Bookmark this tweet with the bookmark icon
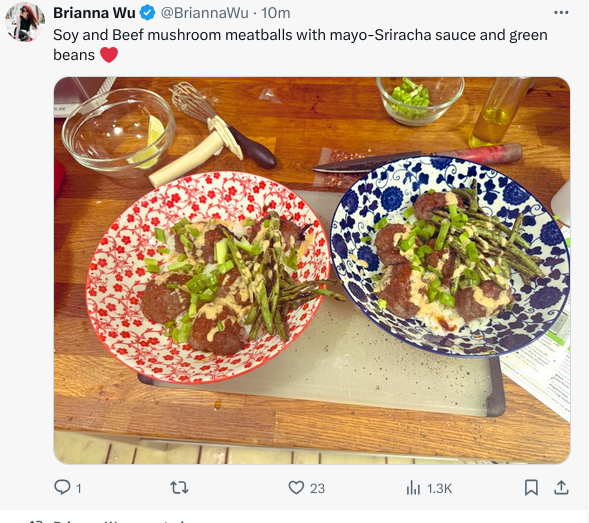This screenshot has width=589, height=523. (x=531, y=488)
